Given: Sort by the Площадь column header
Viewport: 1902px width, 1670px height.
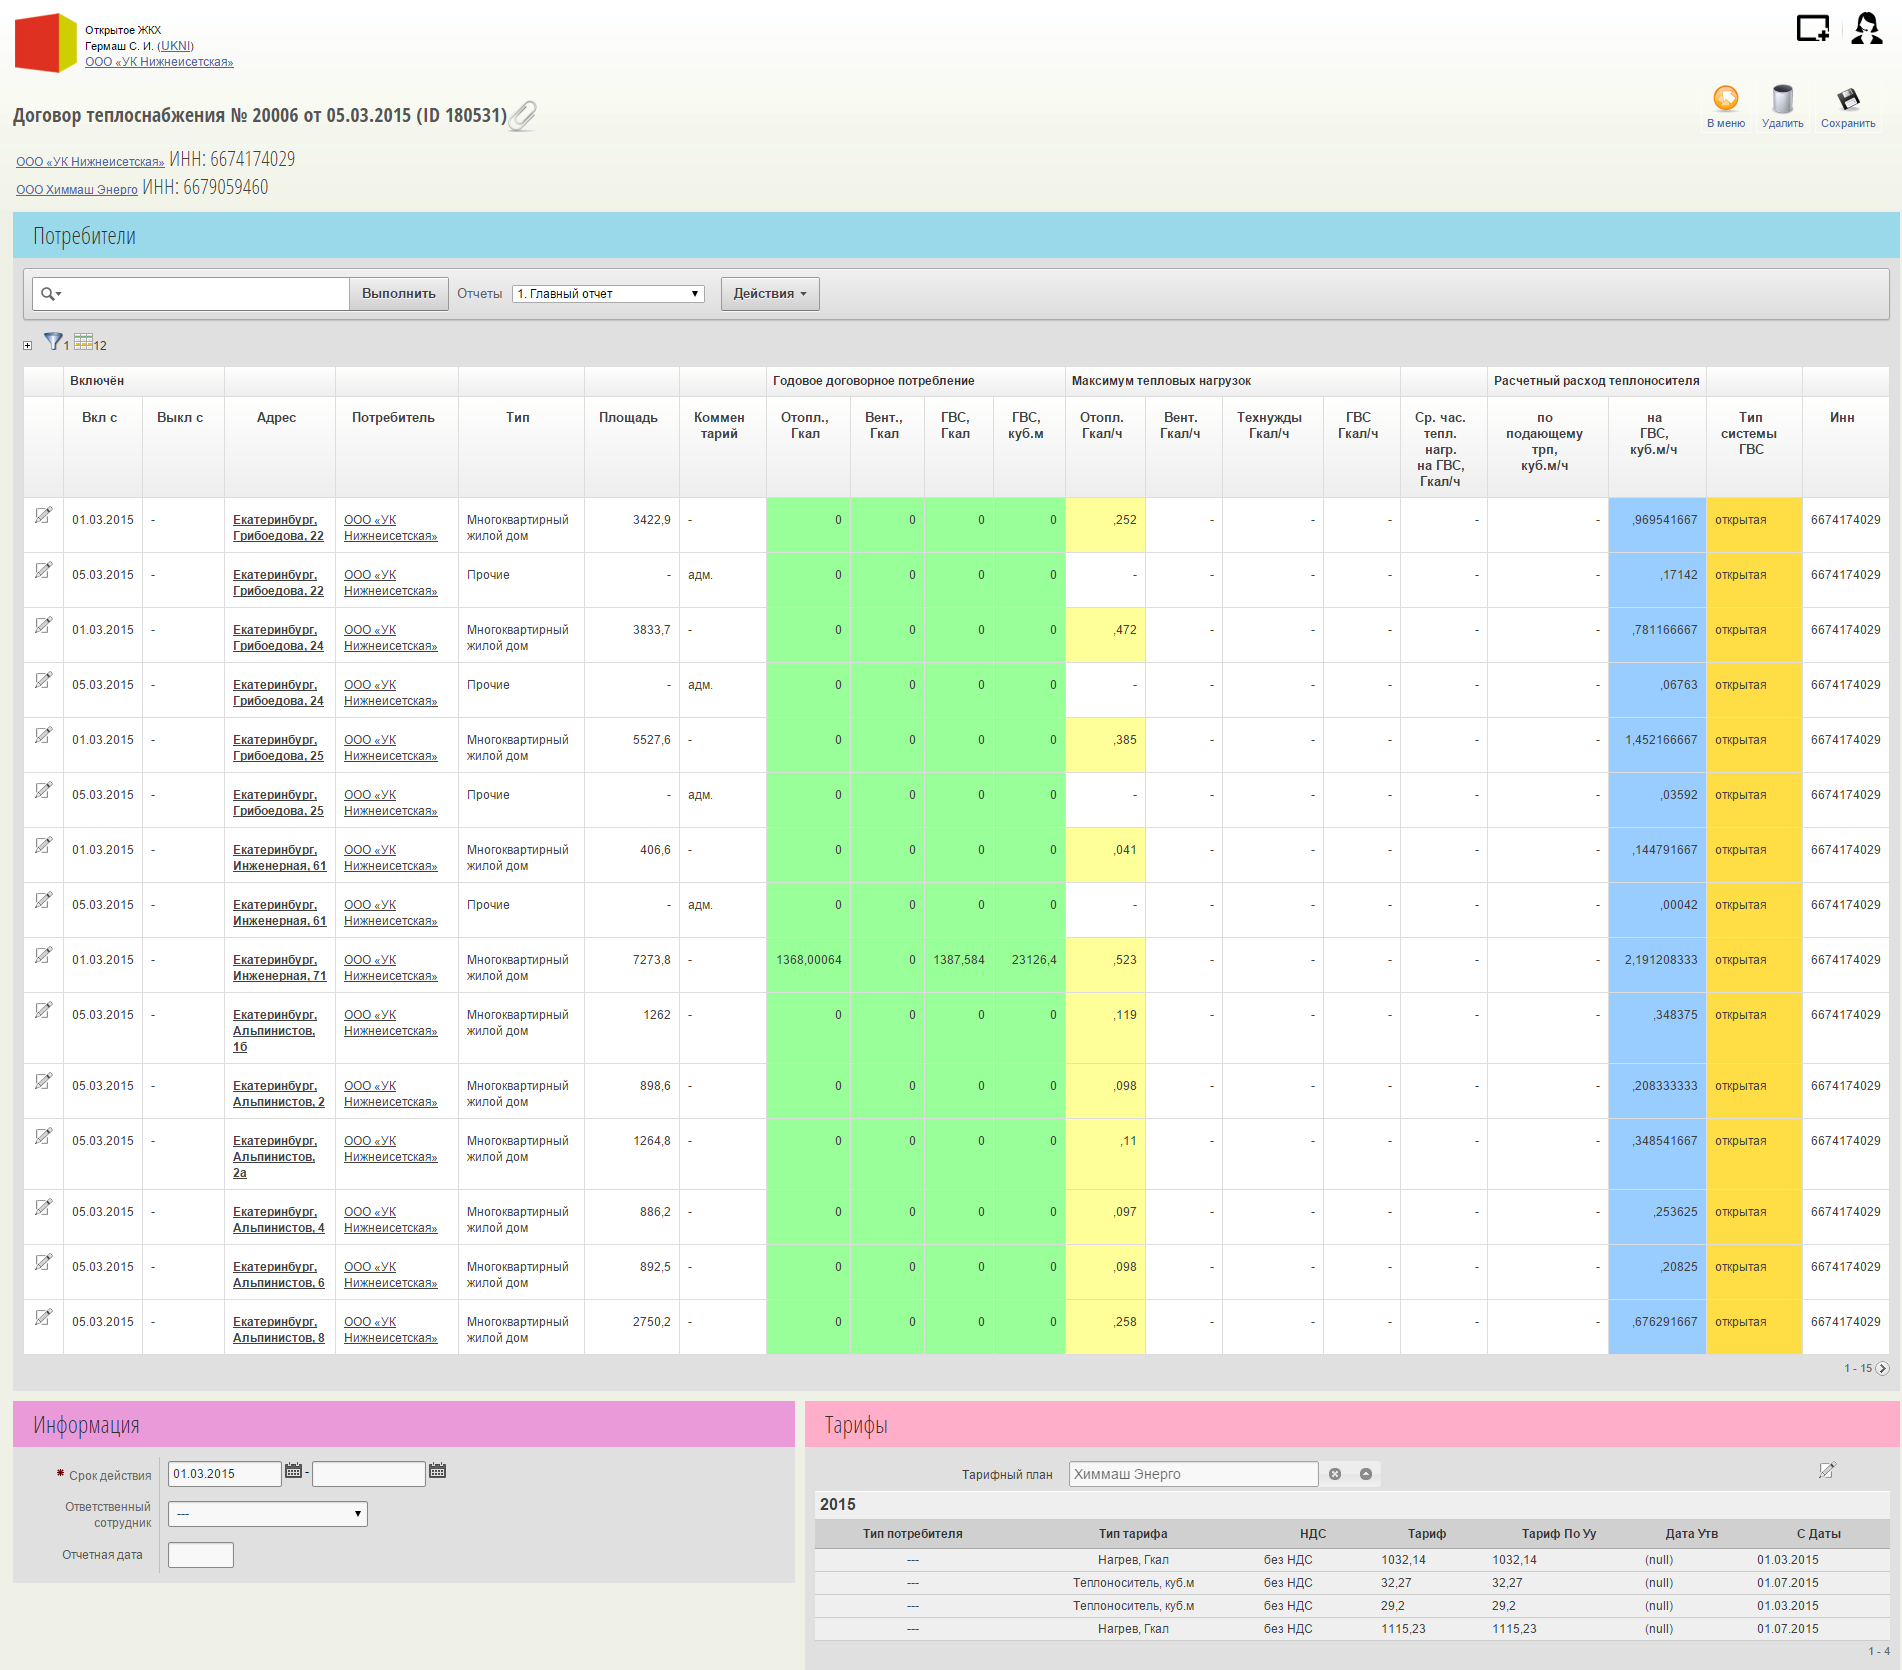Looking at the screenshot, I should [628, 418].
